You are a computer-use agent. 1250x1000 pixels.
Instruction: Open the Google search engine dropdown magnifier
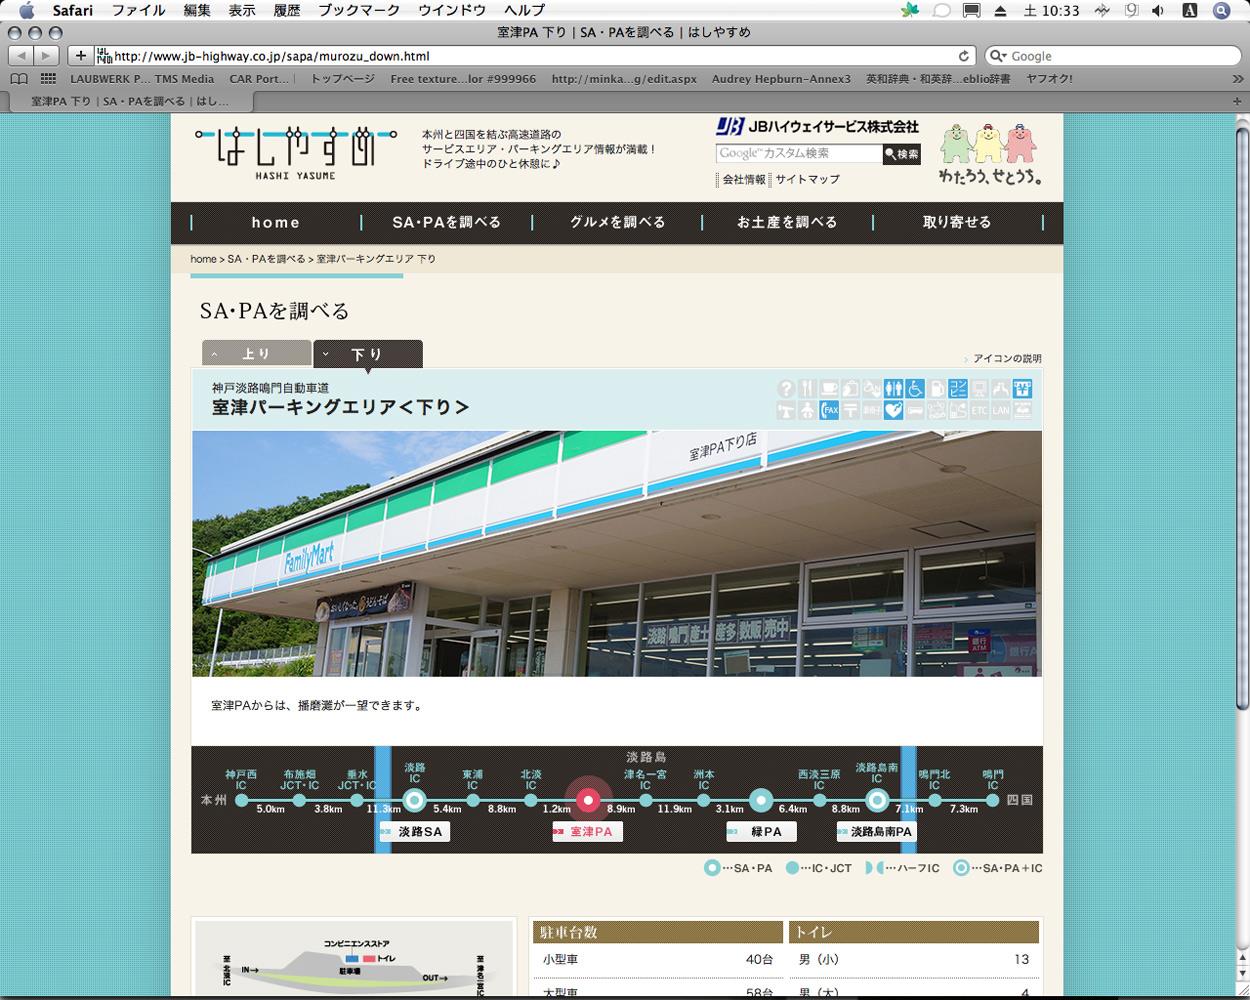pos(999,56)
